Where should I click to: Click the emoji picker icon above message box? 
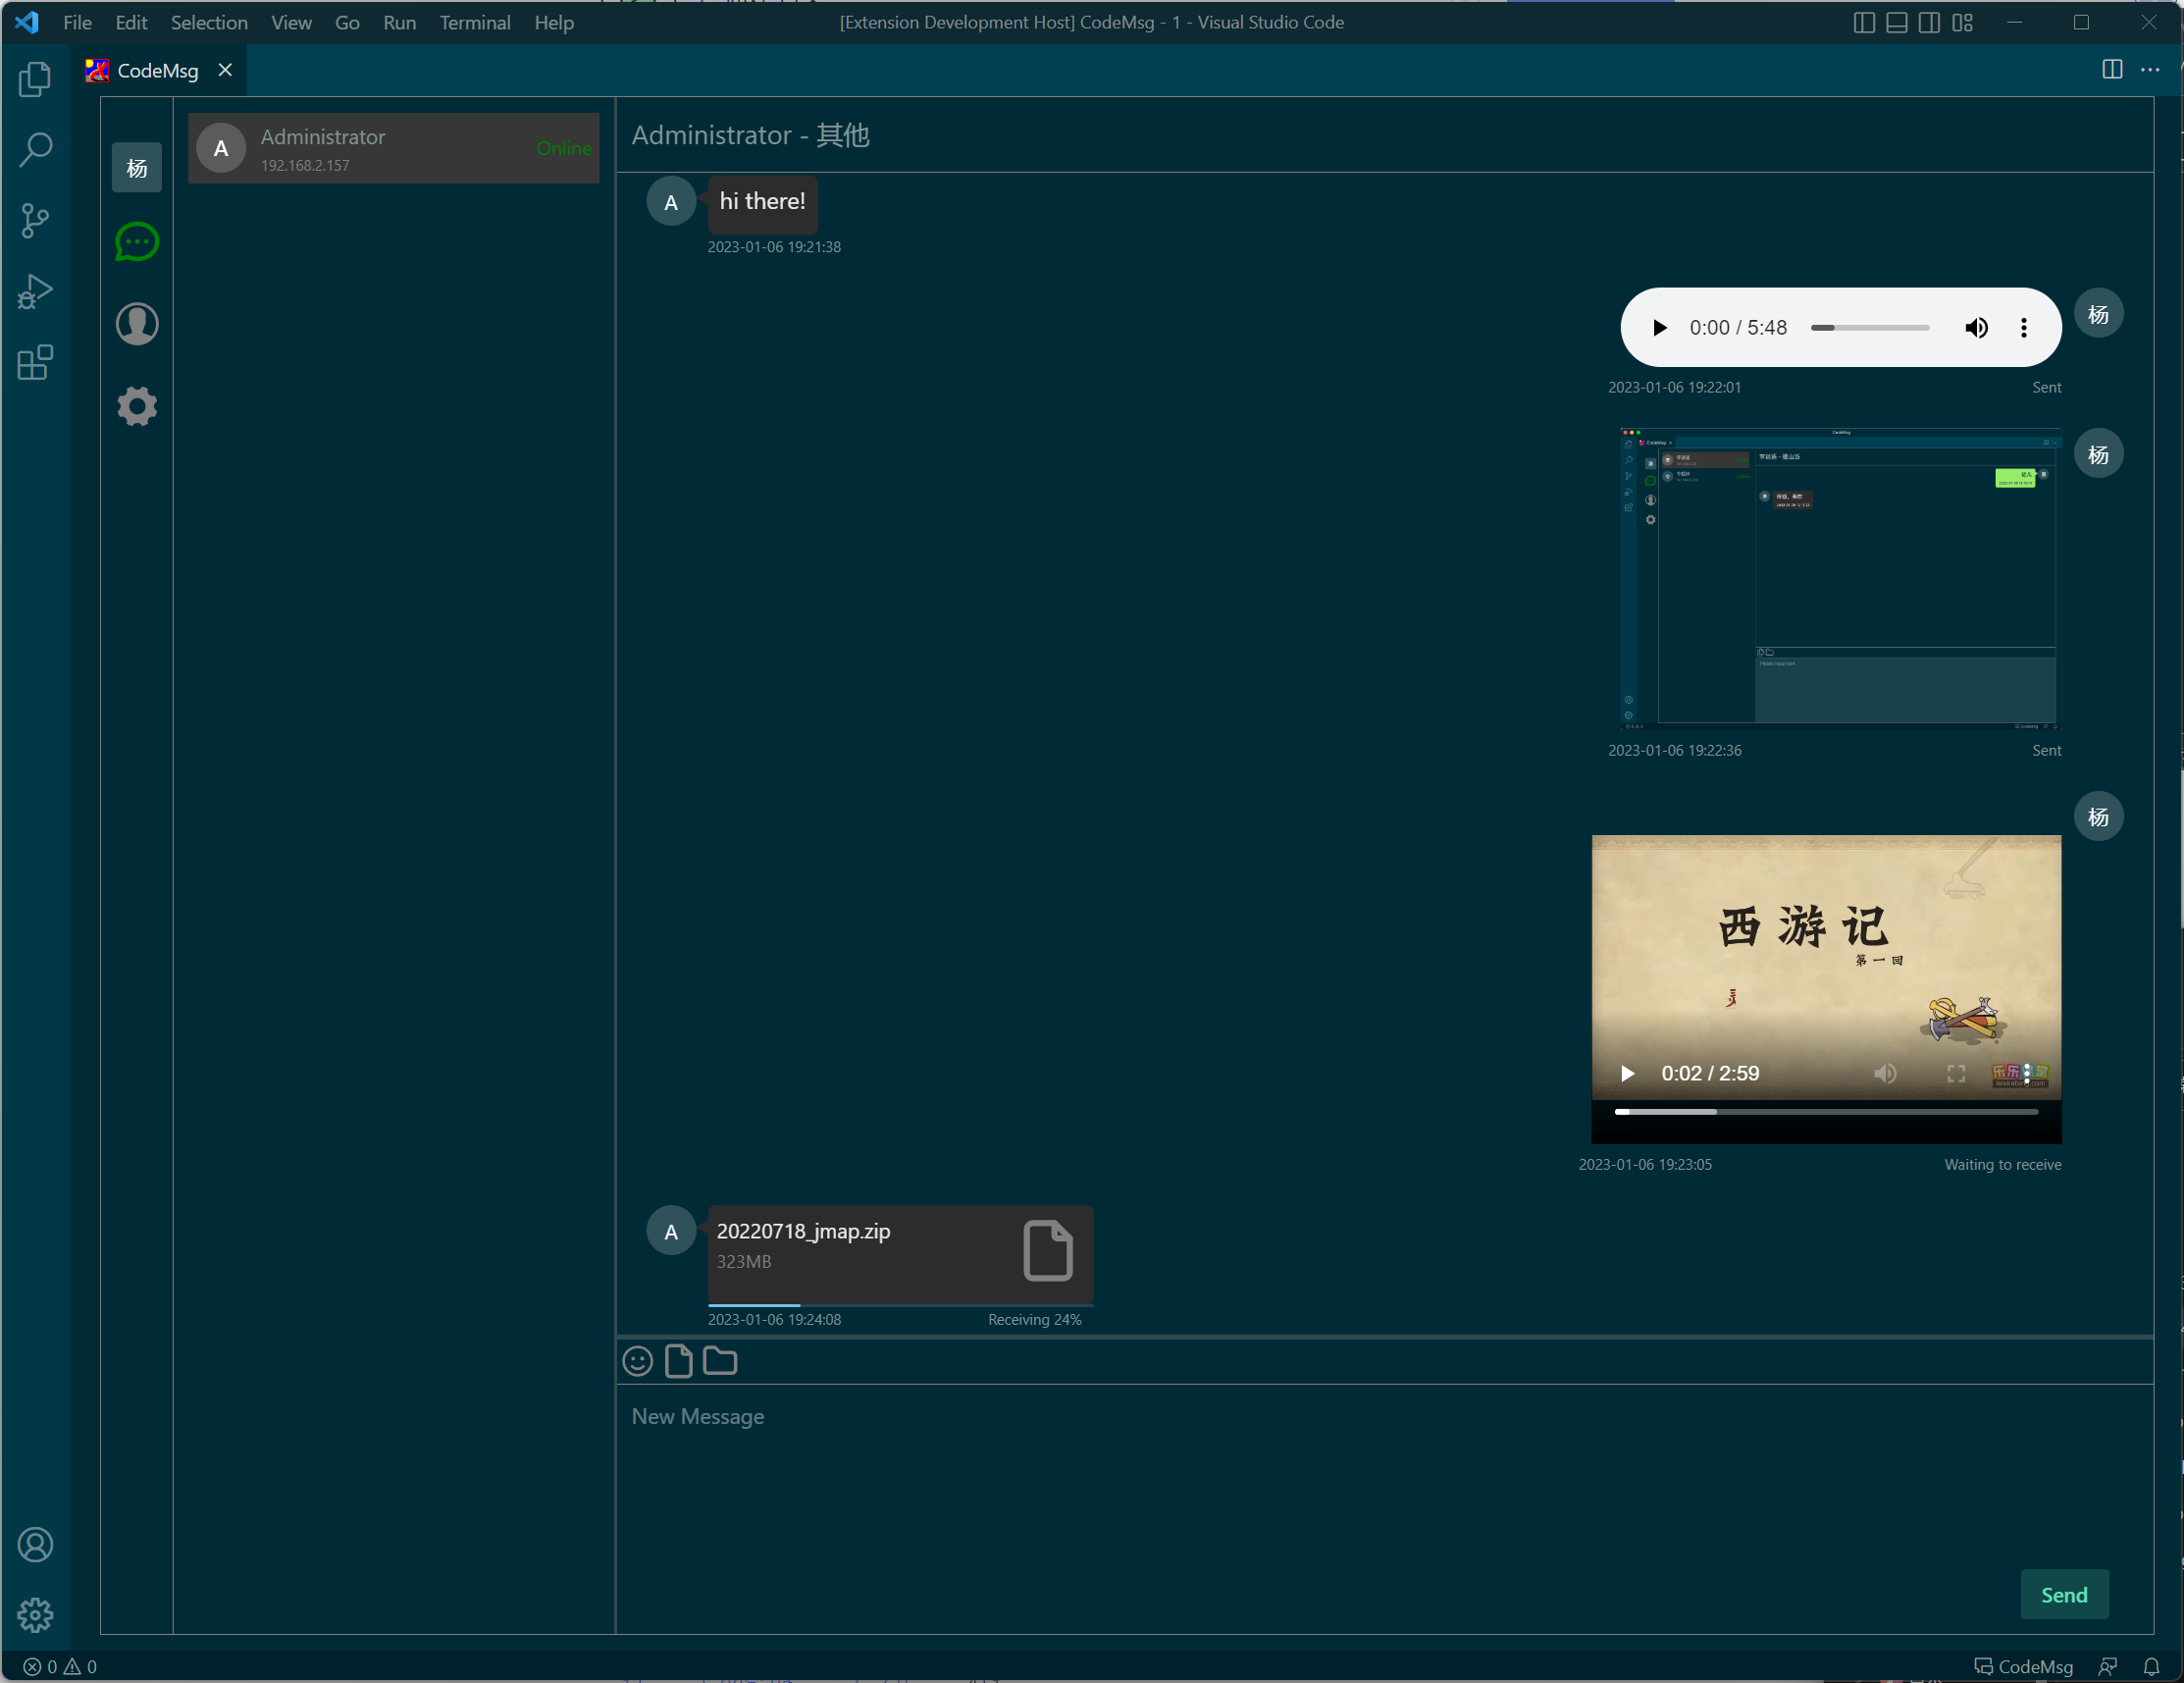coord(638,1361)
